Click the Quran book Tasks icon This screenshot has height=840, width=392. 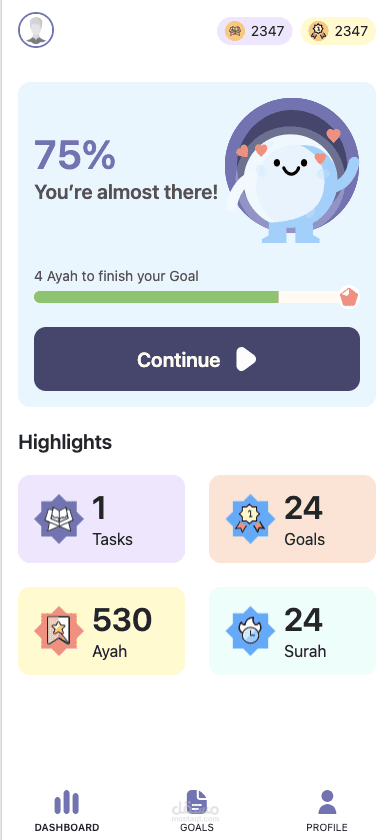[x=59, y=519]
